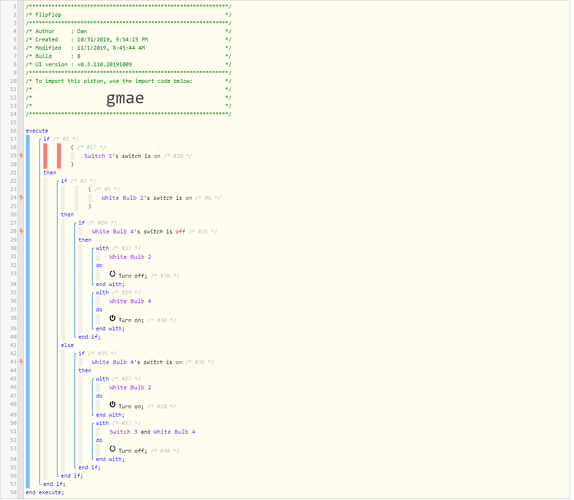
Task: Click lightning icon beside Bulb 4 off condition
Action: 22,231
